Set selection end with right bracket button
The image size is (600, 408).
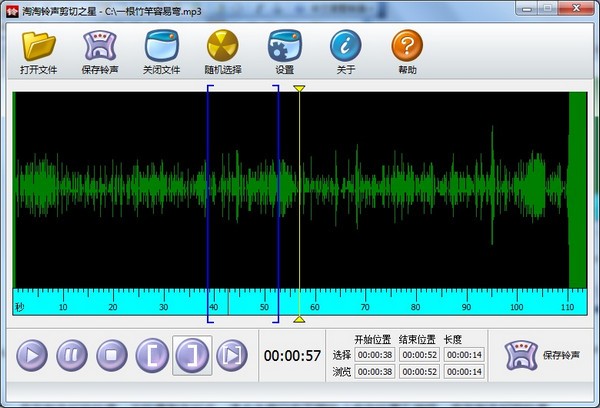pos(191,355)
